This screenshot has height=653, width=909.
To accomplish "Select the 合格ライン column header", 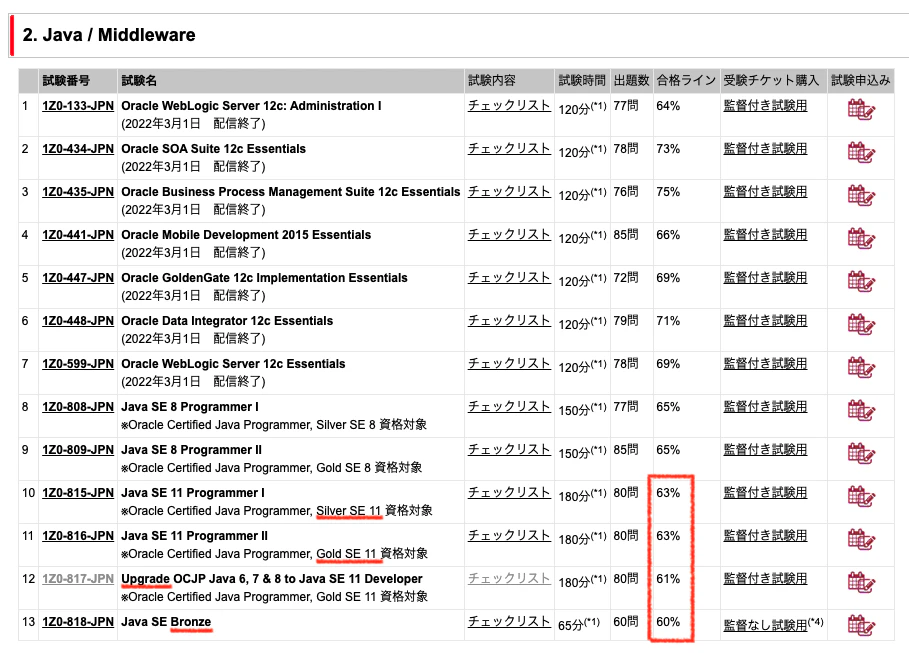I will [x=686, y=81].
